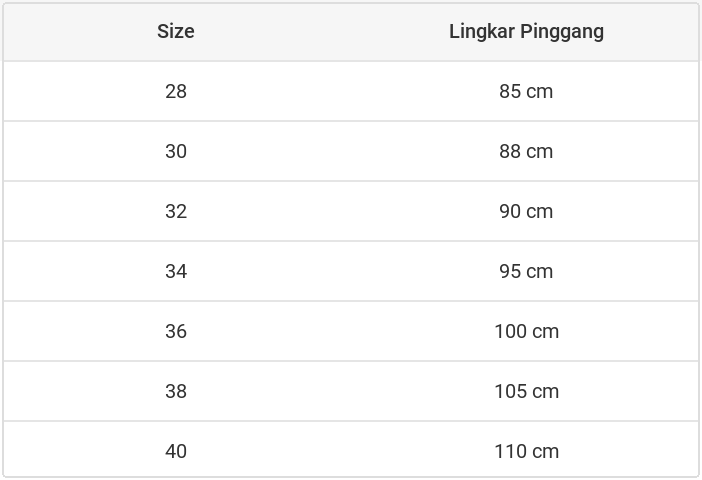Select the size 28 cell

click(x=176, y=91)
